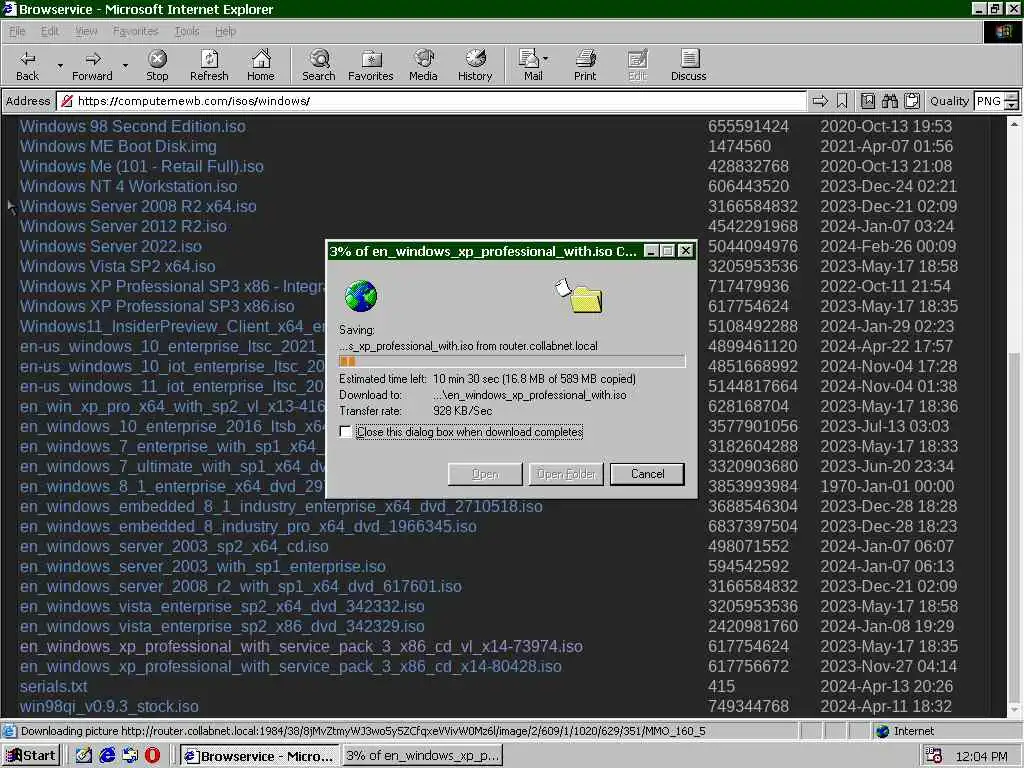The image size is (1024, 768).
Task: Print the current page
Action: point(585,65)
